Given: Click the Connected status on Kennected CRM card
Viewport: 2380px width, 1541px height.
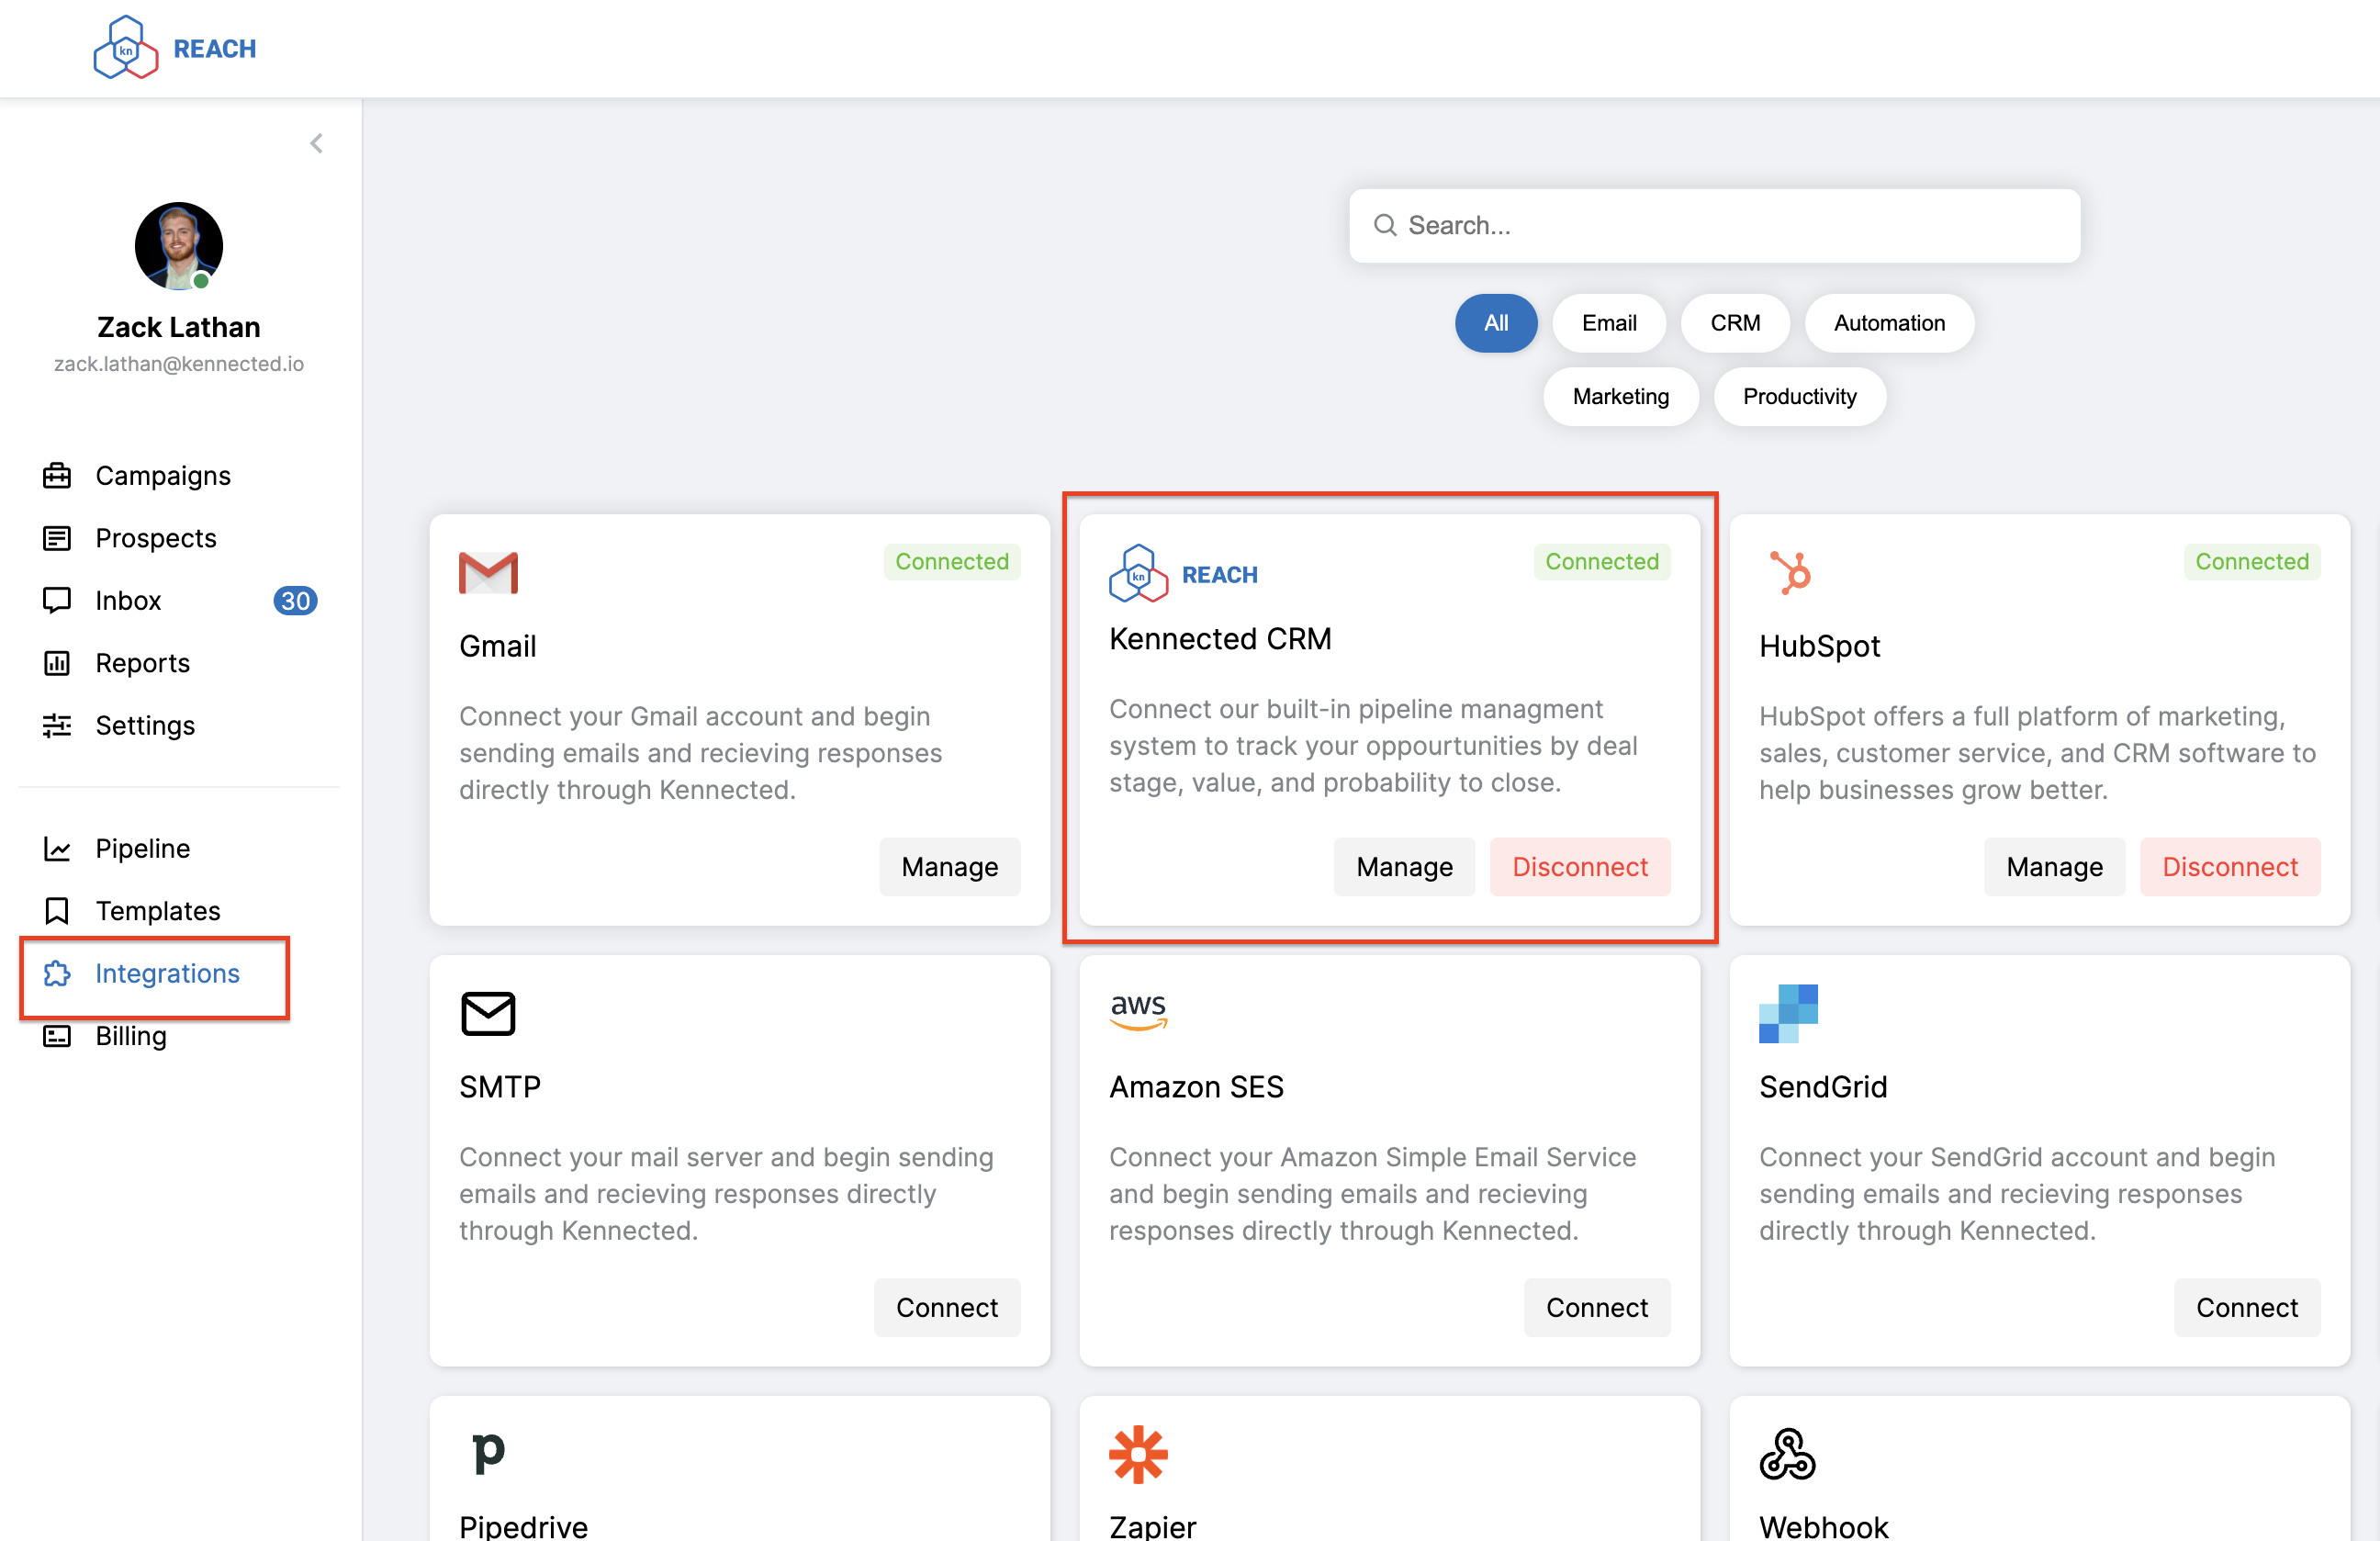Looking at the screenshot, I should pyautogui.click(x=1601, y=562).
